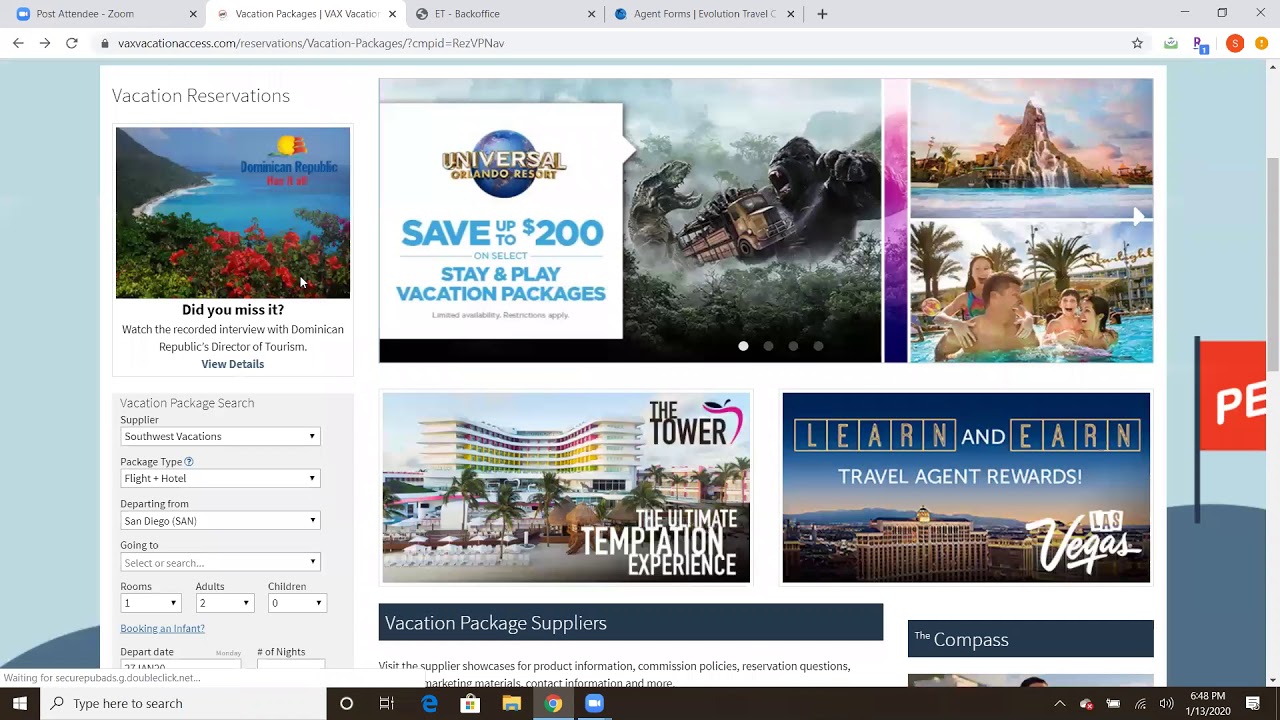Click the Dominican Republic promo image
The image size is (1280, 720).
(x=233, y=212)
